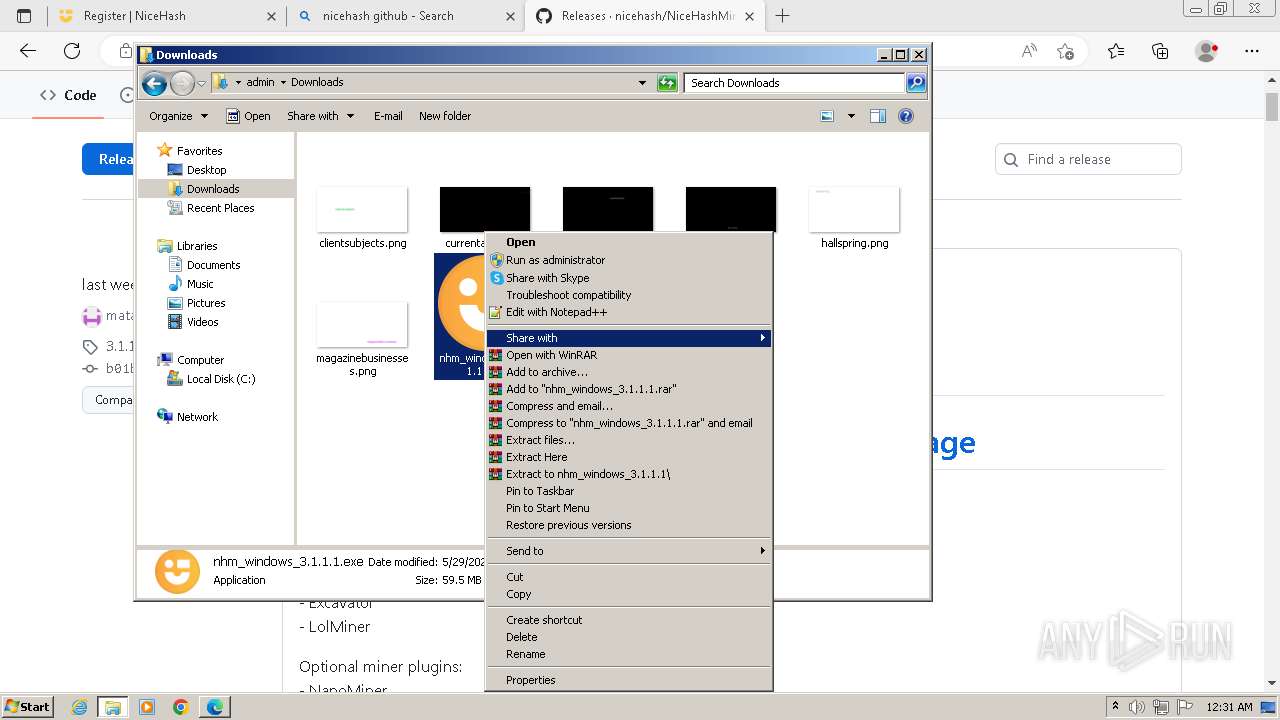Select Documents library

click(213, 265)
